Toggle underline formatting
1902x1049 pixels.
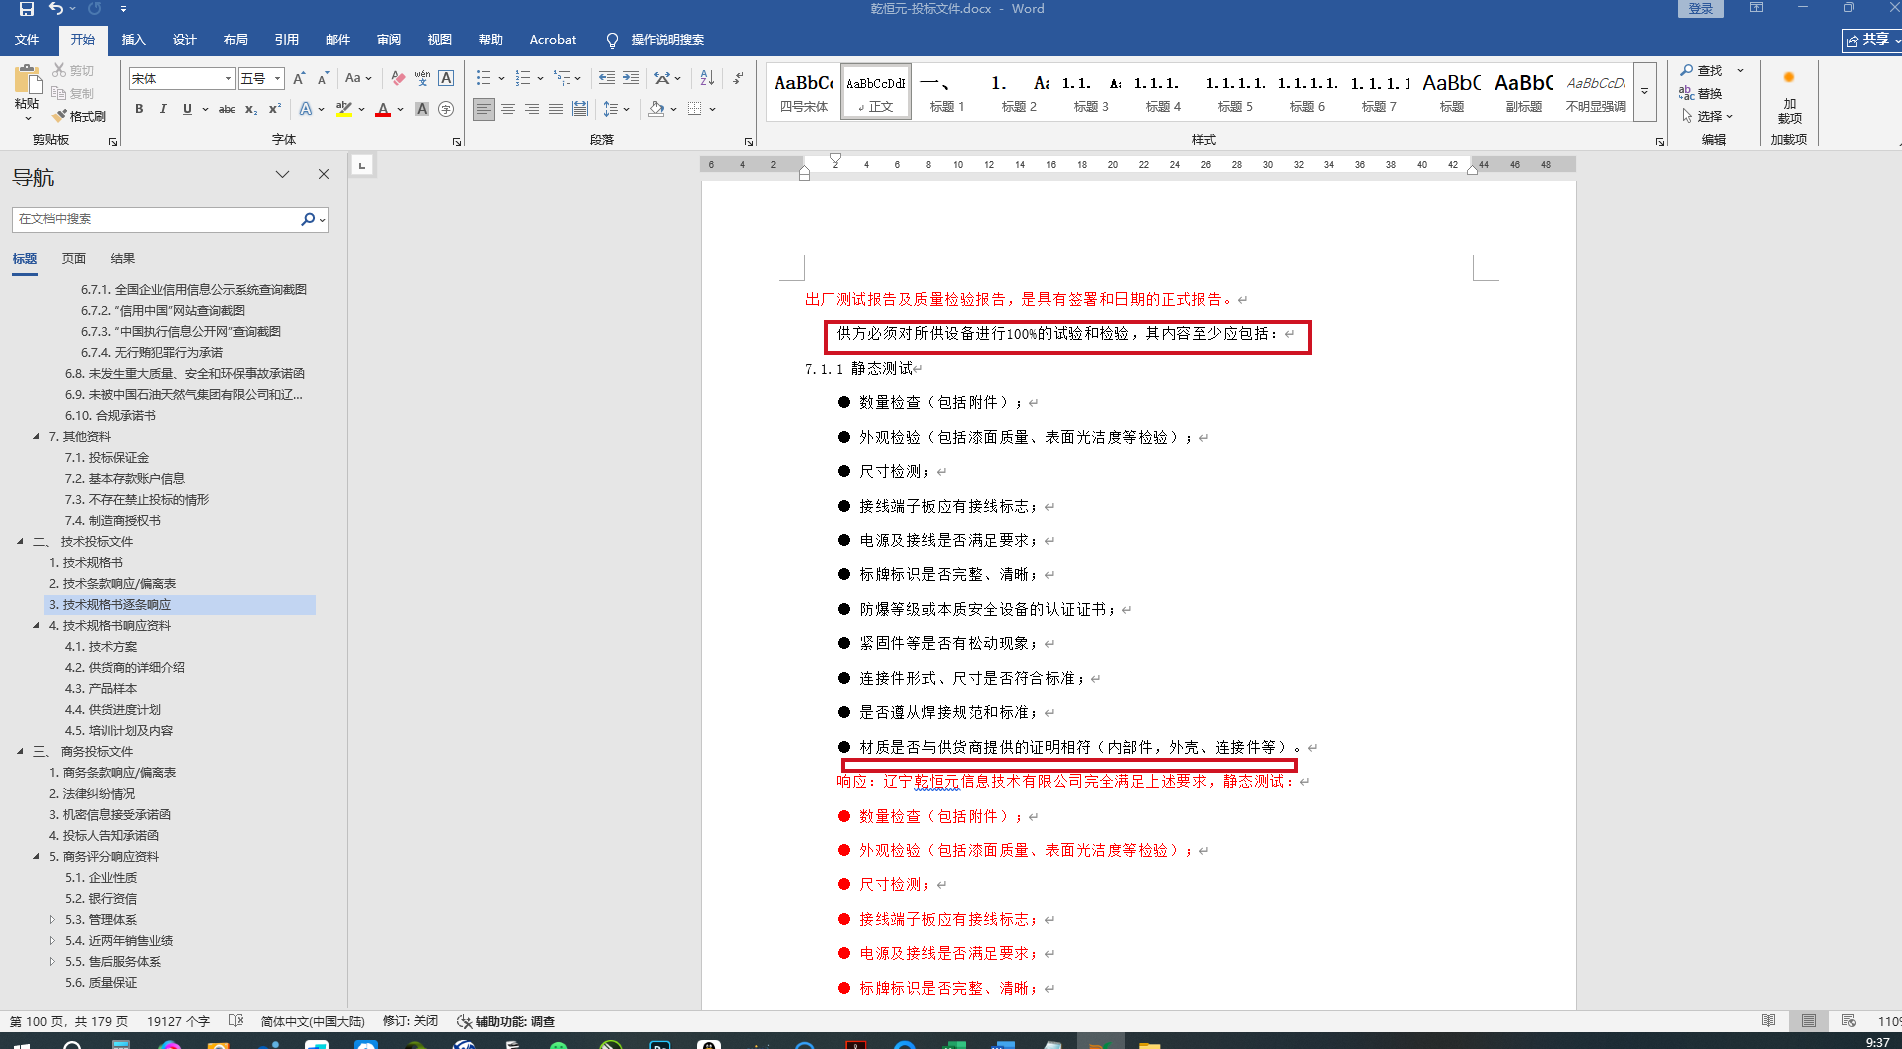[187, 109]
